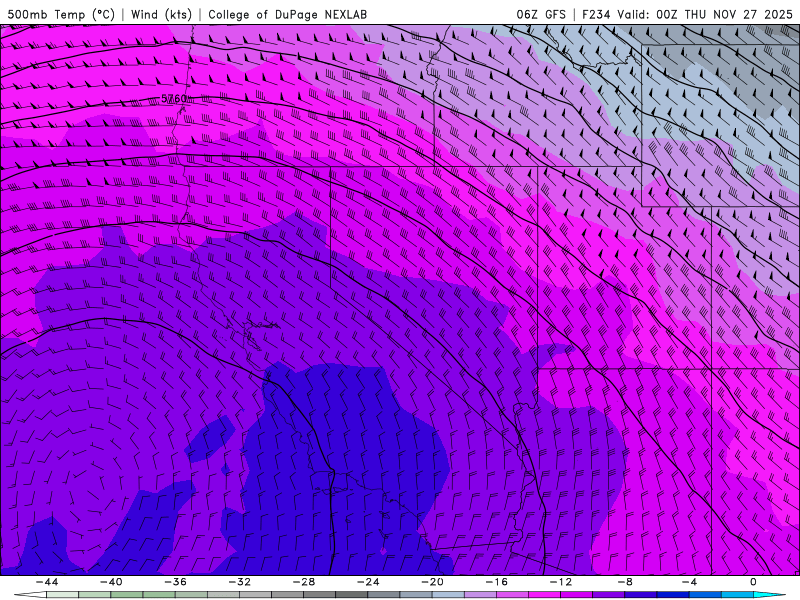The width and height of the screenshot is (800, 600).
Task: Click the 'College of DuPage NEXLAB' text
Action: pos(287,14)
